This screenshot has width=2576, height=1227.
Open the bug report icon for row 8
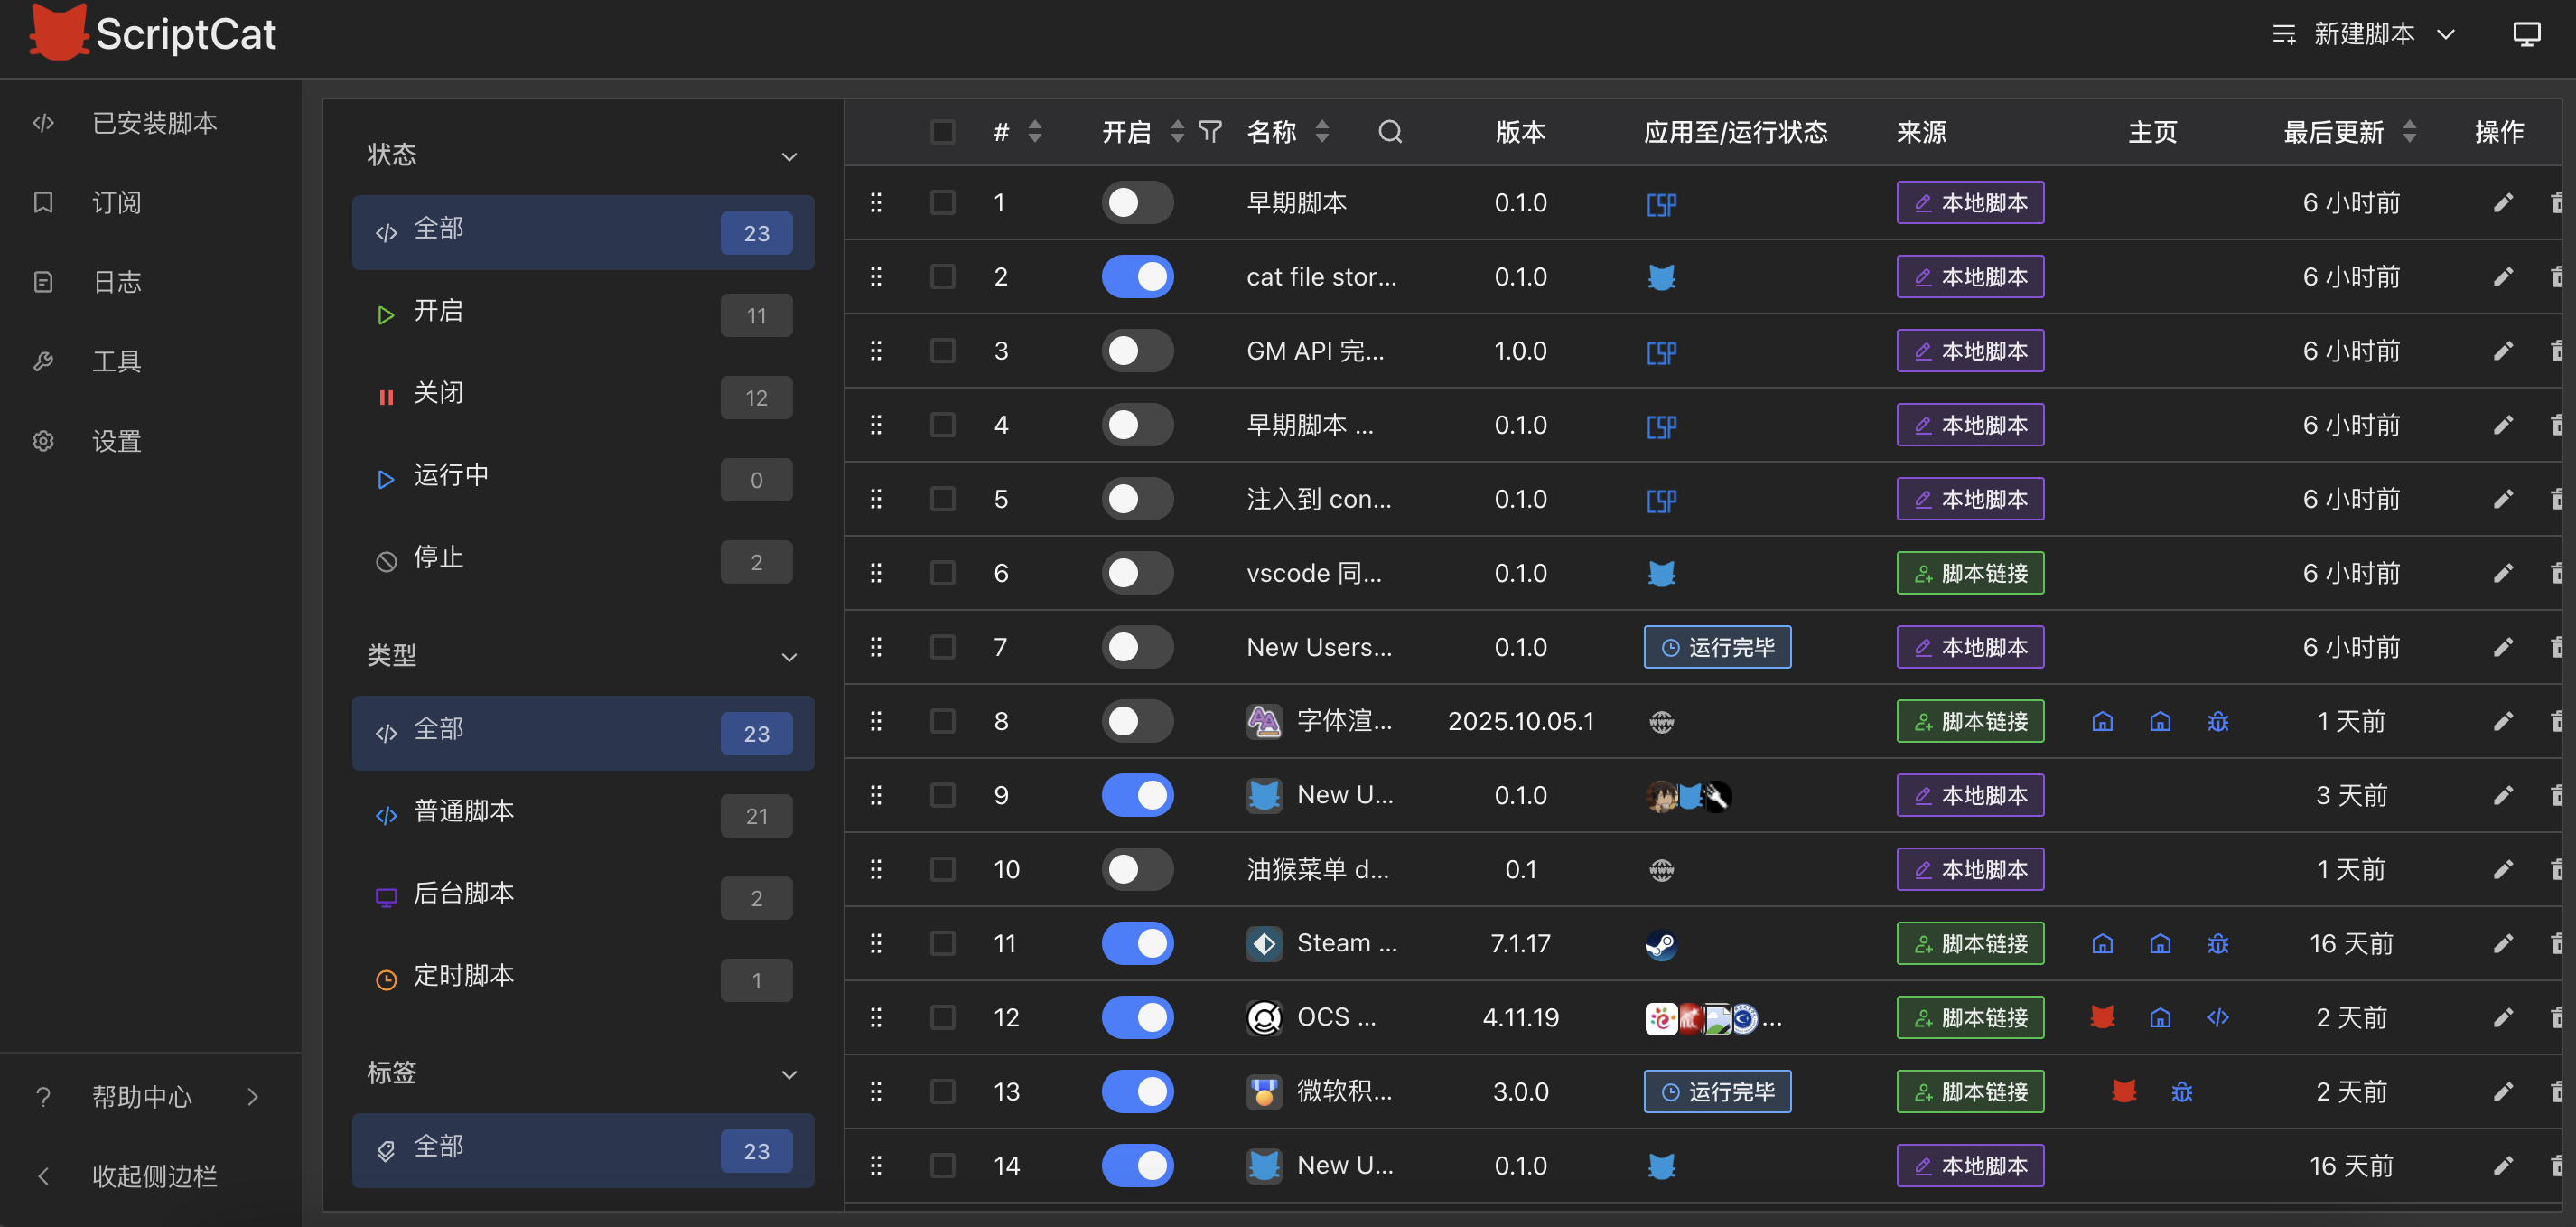[x=2217, y=722]
